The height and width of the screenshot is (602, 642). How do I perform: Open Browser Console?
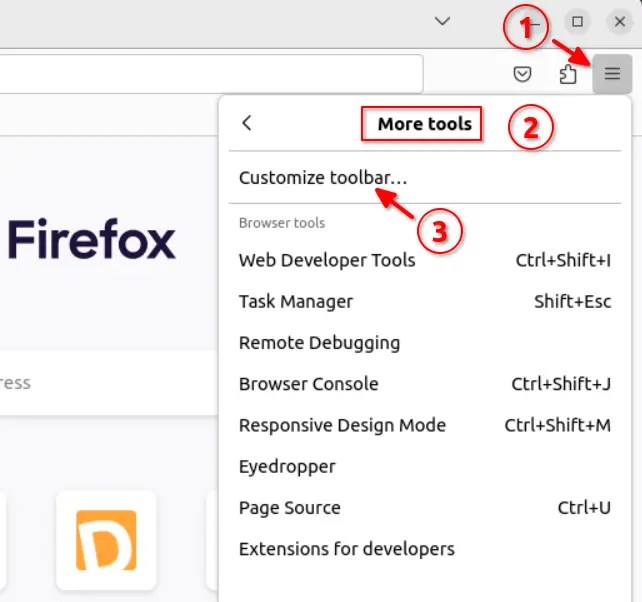click(425, 384)
